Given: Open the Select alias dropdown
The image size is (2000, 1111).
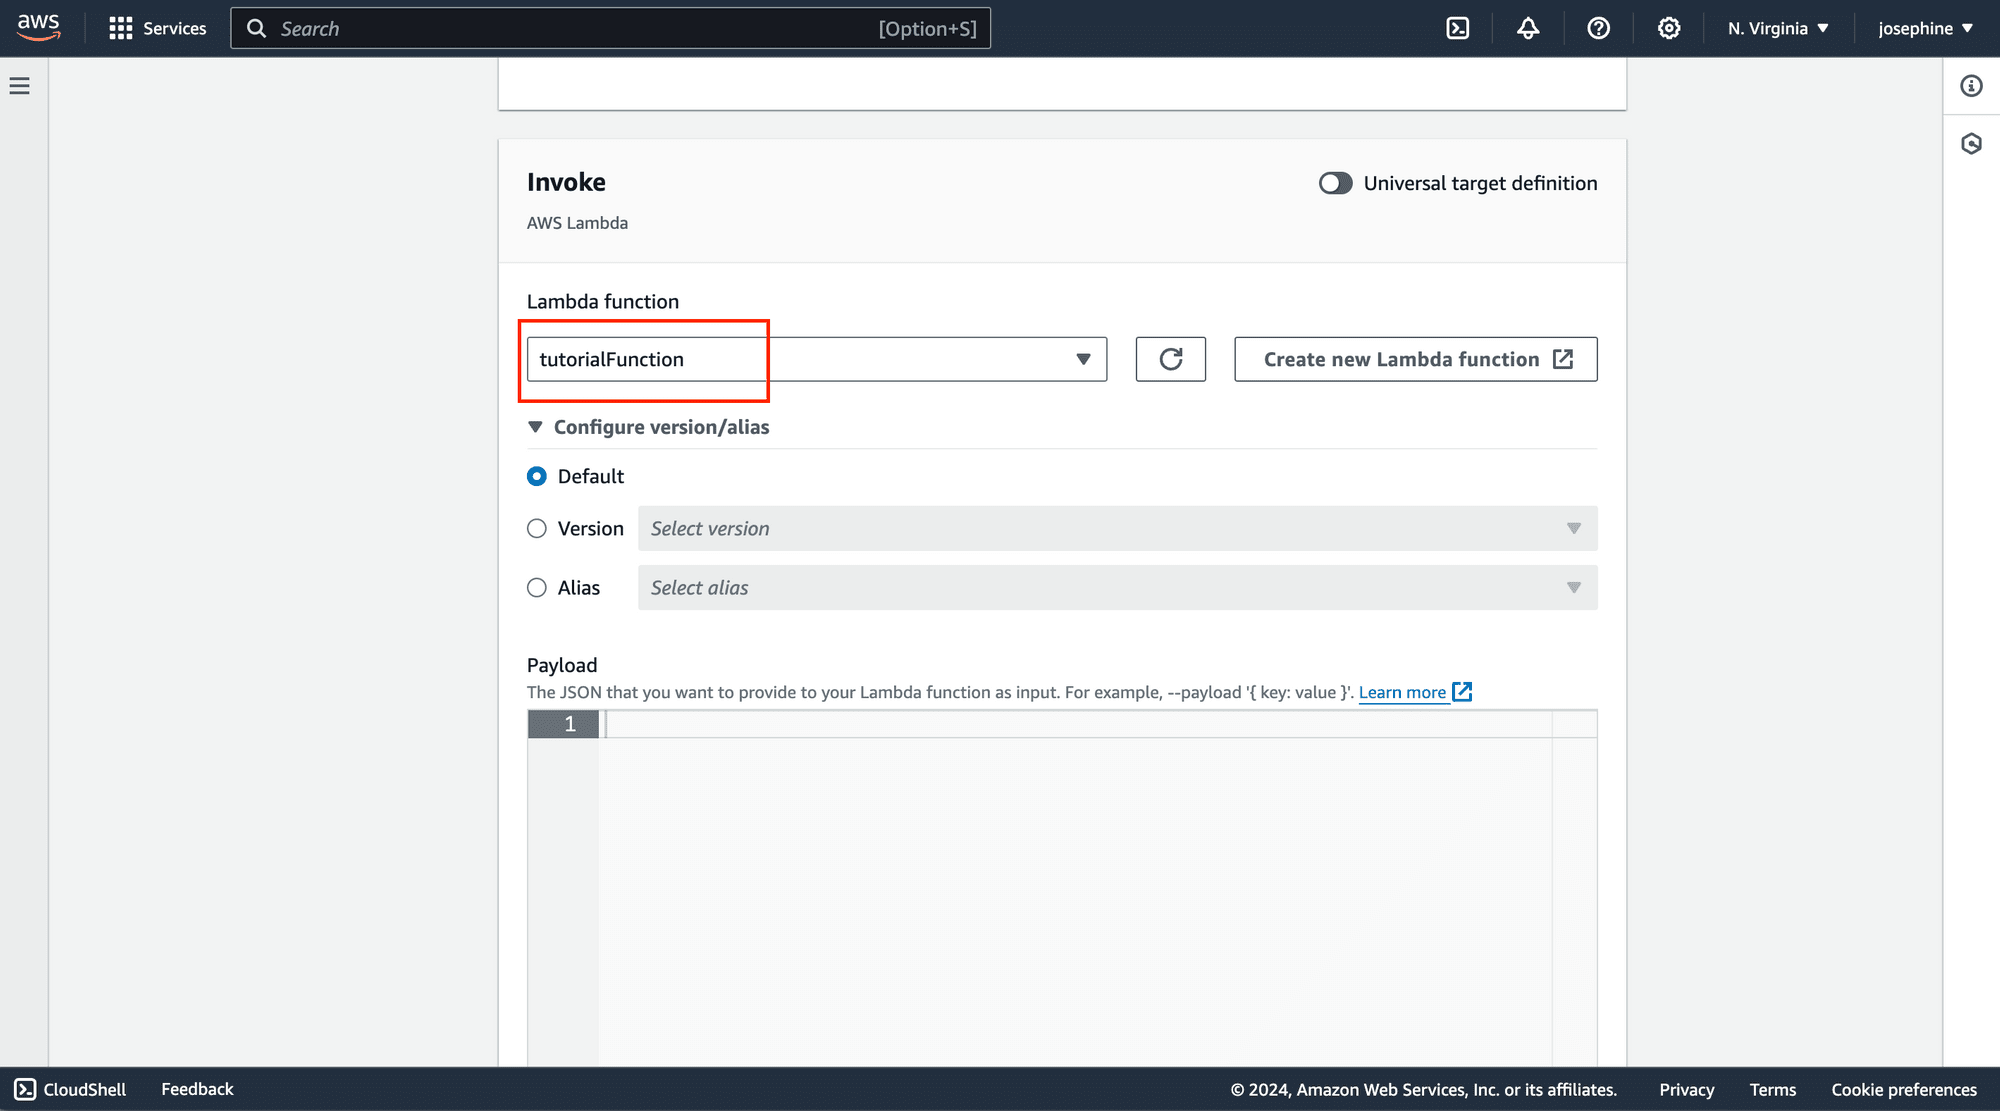Looking at the screenshot, I should [1118, 588].
